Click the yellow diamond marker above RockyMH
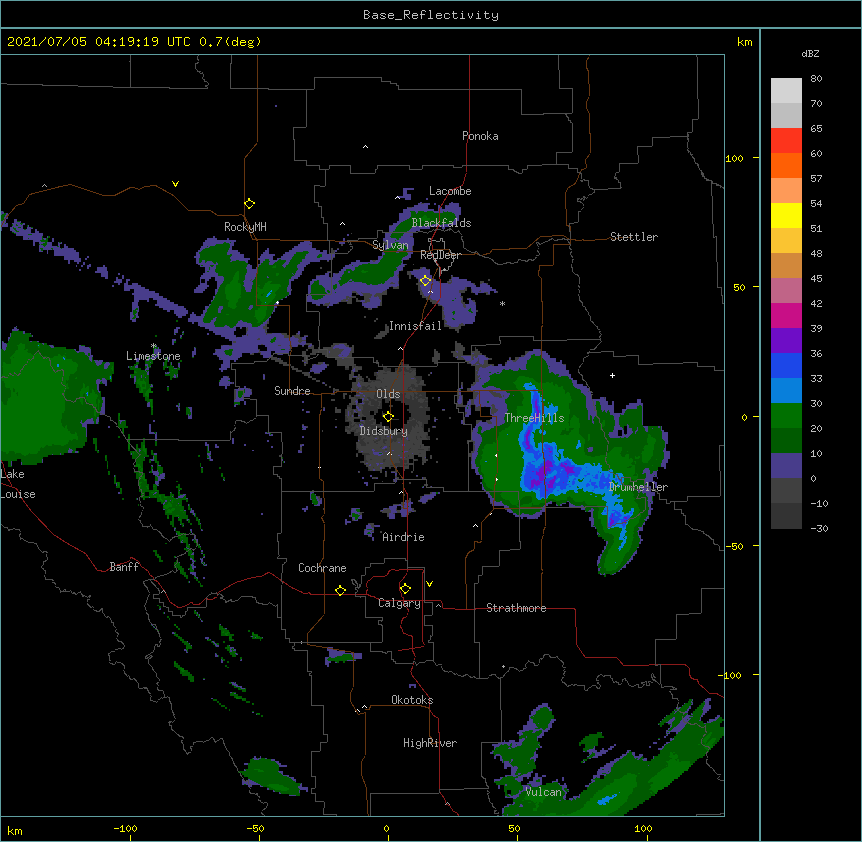This screenshot has width=862, height=842. [x=249, y=204]
